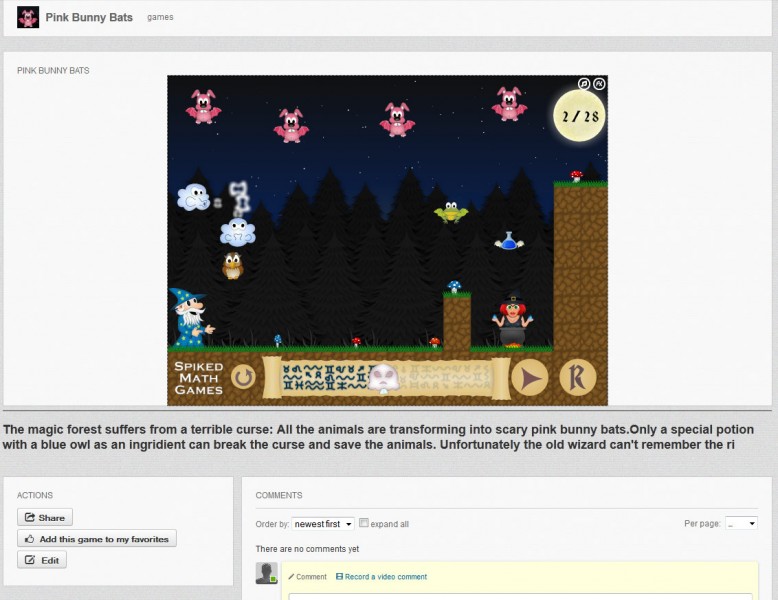Image resolution: width=778 pixels, height=600 pixels.
Task: Open the Per page dropdown
Action: pos(741,523)
